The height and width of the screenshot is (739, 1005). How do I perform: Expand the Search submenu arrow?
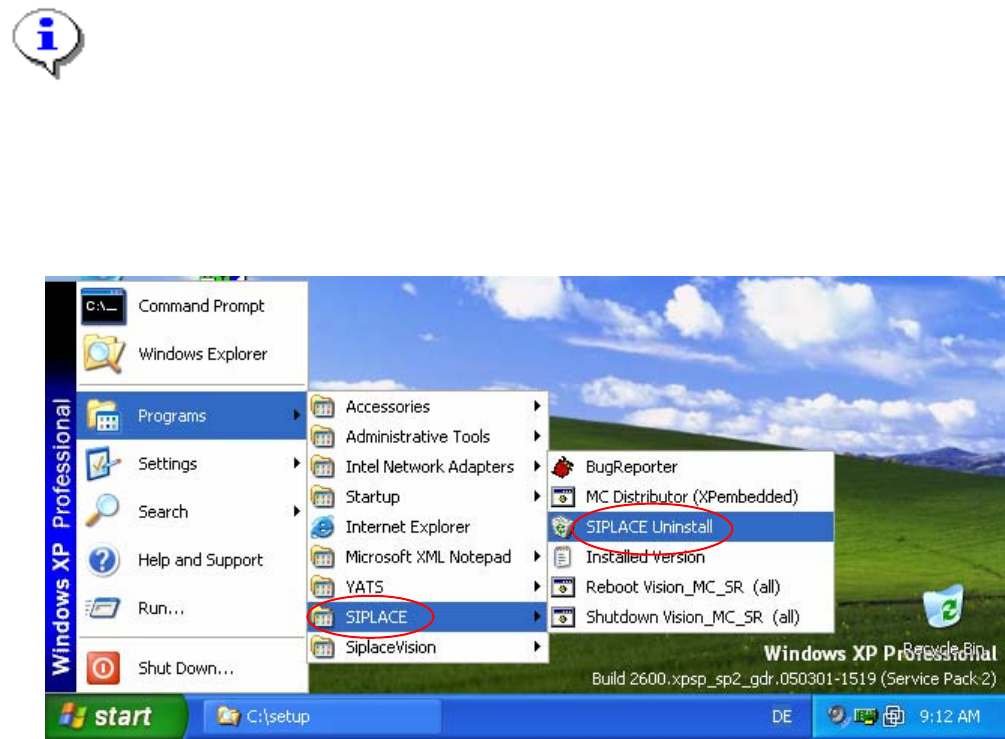(x=296, y=511)
